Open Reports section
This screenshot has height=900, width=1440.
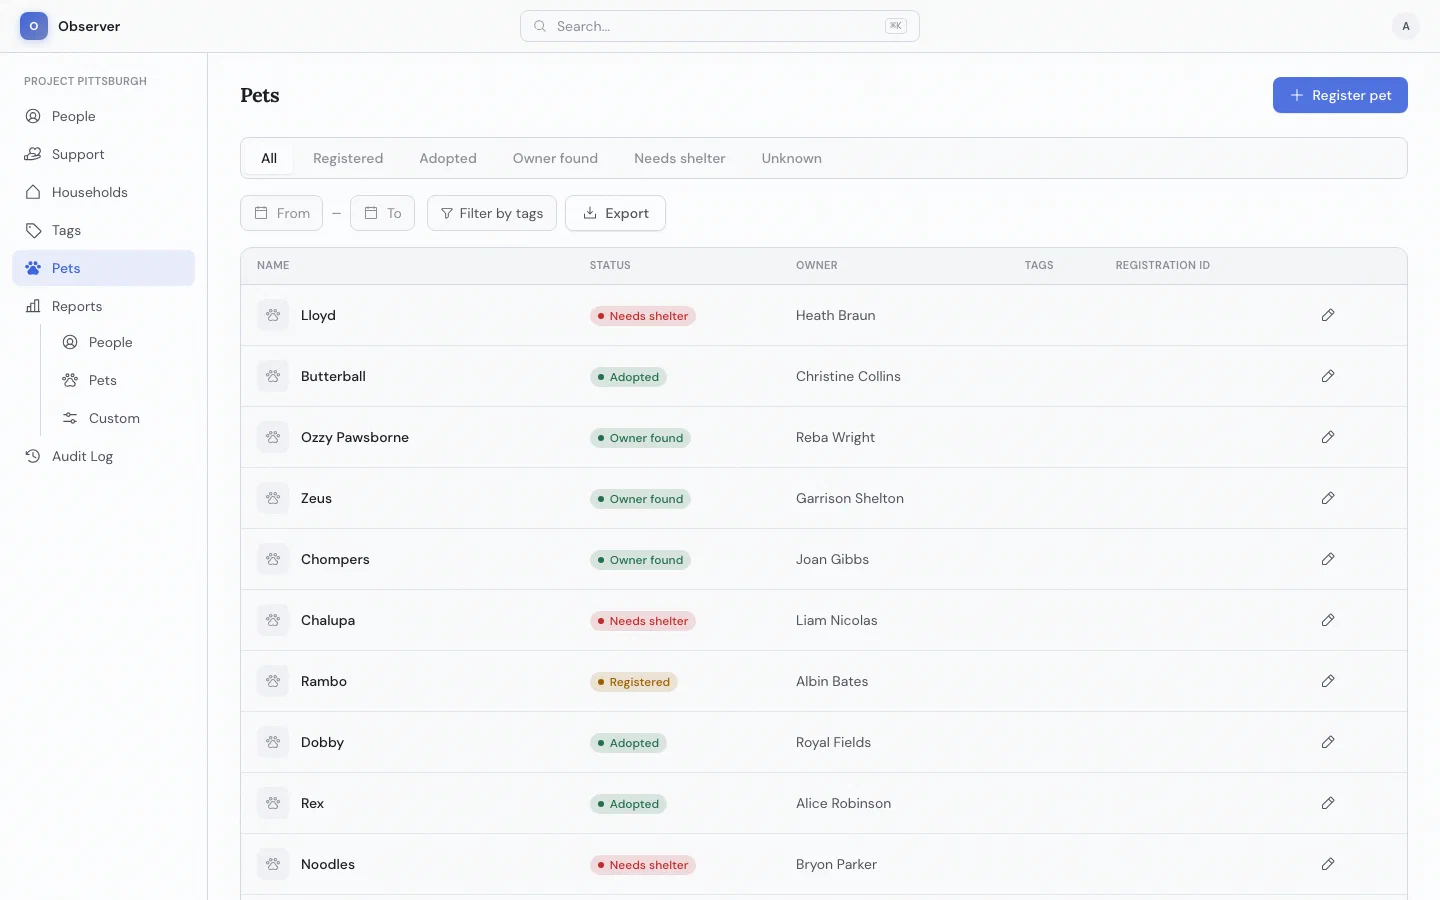(x=103, y=306)
